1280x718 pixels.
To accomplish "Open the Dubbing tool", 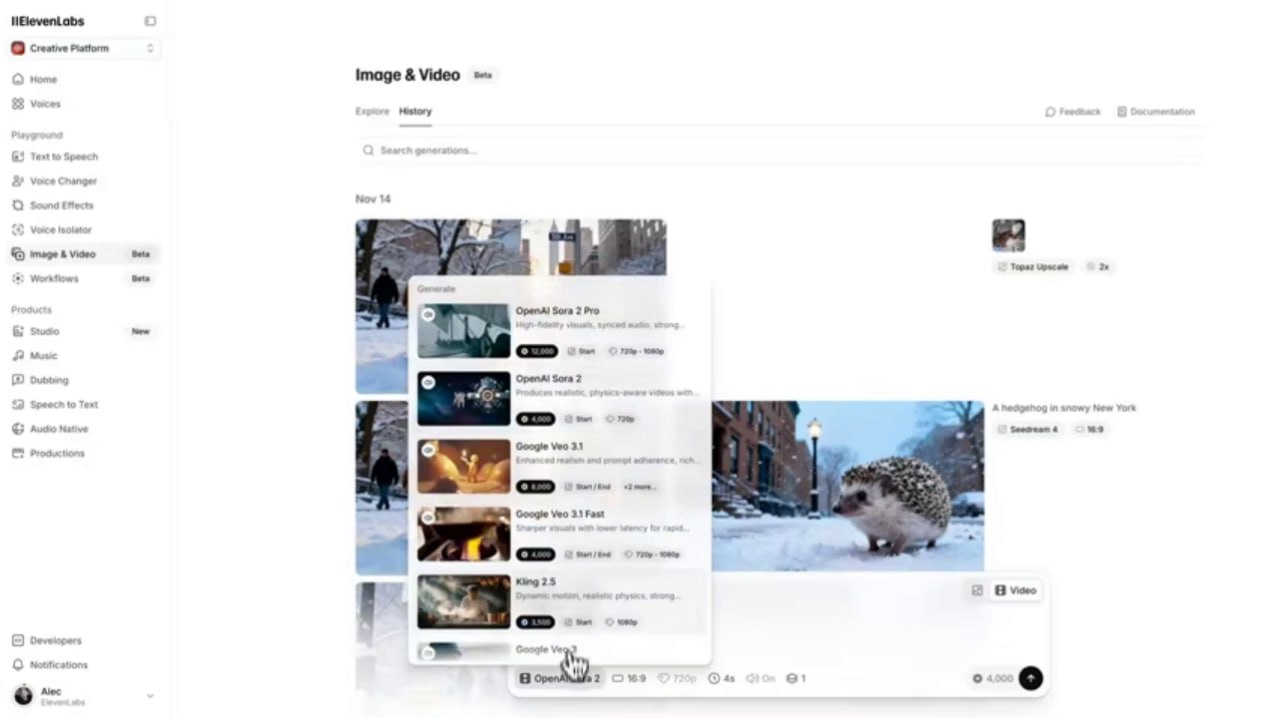I will click(49, 380).
